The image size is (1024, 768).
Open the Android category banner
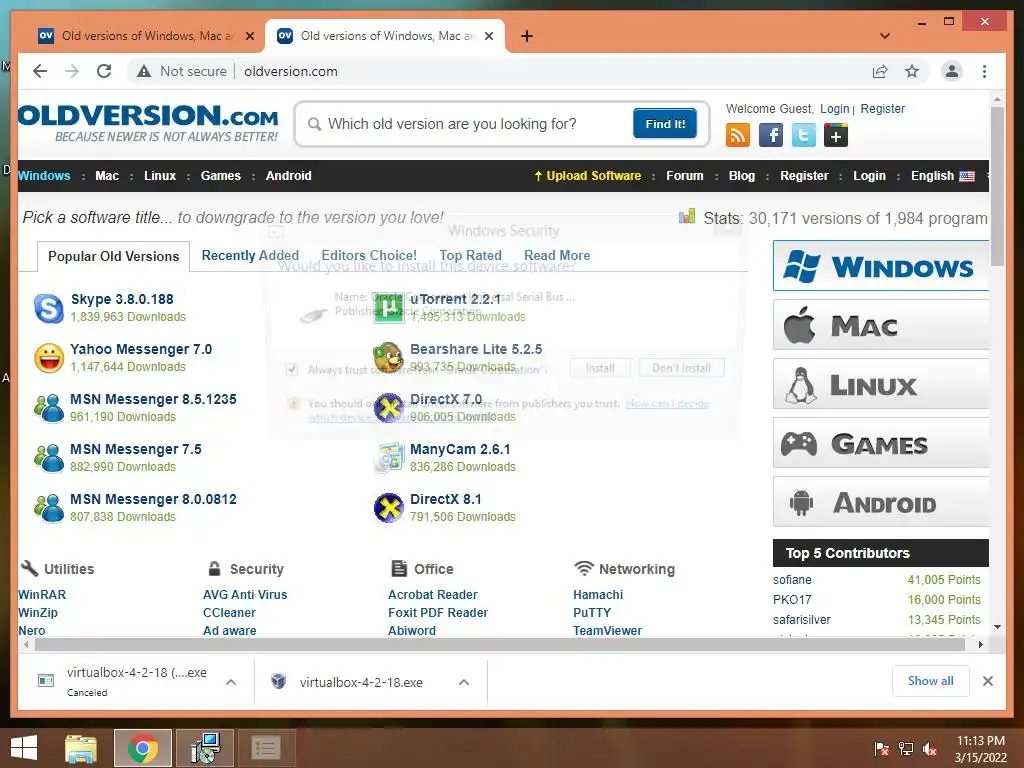(x=881, y=502)
